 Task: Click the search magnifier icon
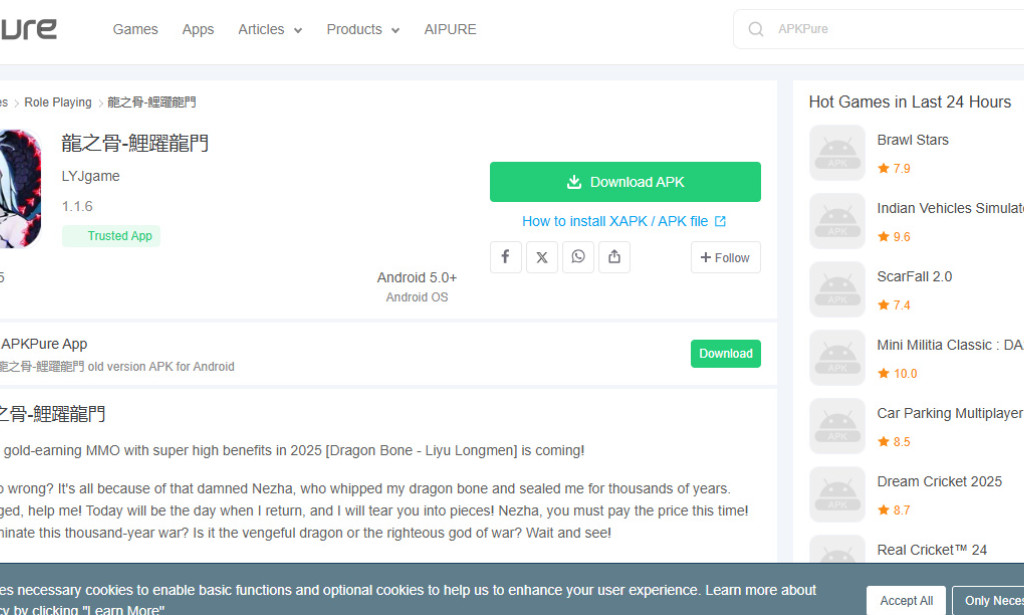[756, 29]
